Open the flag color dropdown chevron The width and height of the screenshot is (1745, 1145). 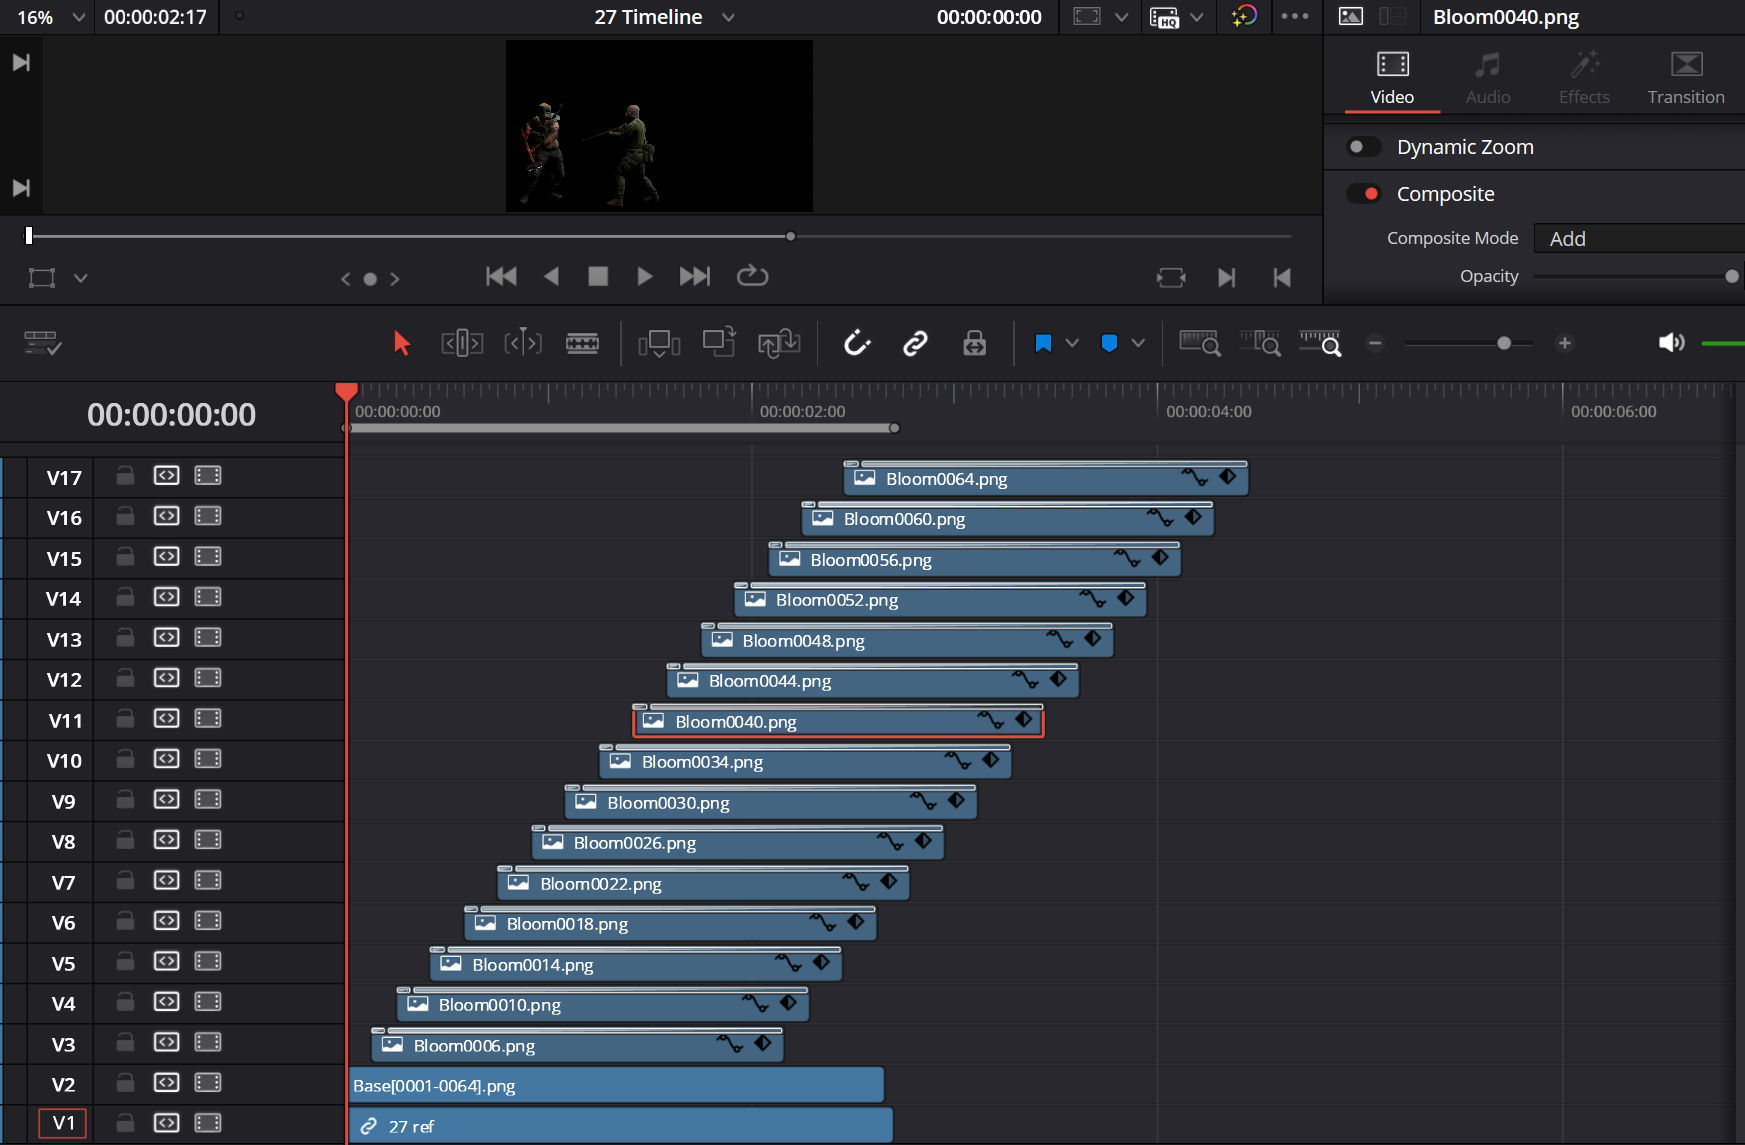pos(1071,343)
